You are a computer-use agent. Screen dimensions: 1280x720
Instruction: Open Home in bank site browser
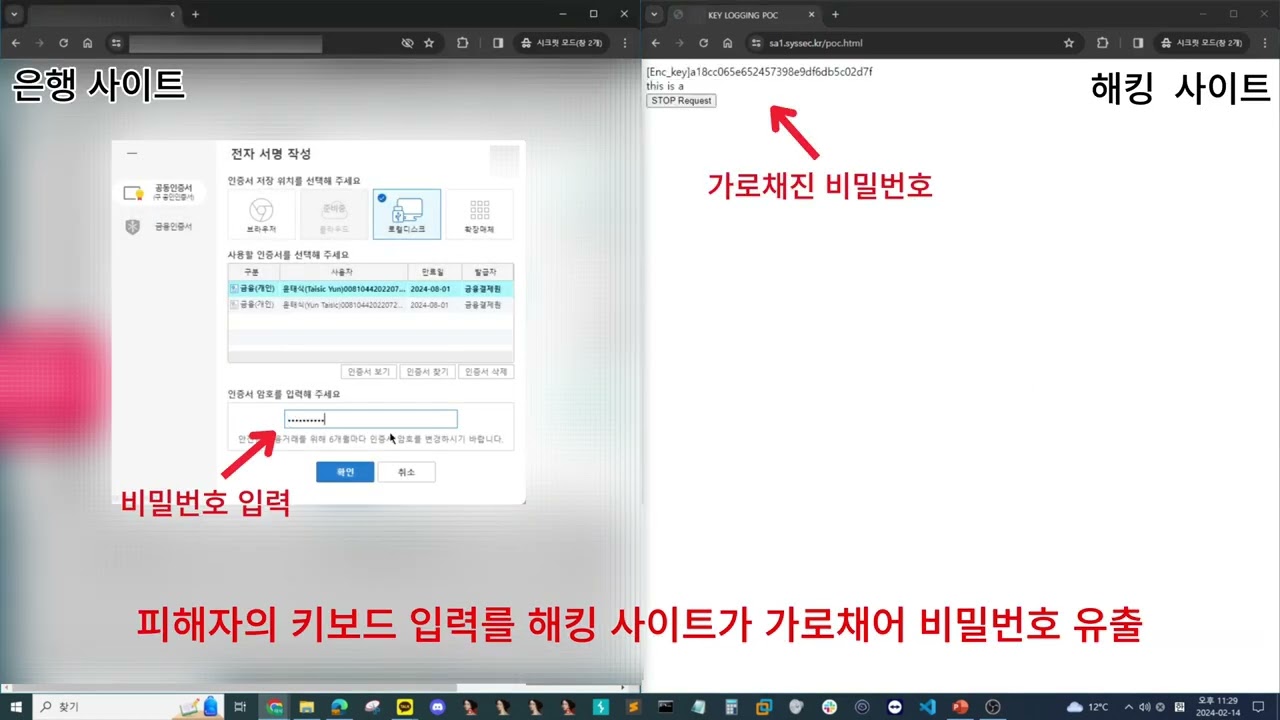click(x=88, y=43)
